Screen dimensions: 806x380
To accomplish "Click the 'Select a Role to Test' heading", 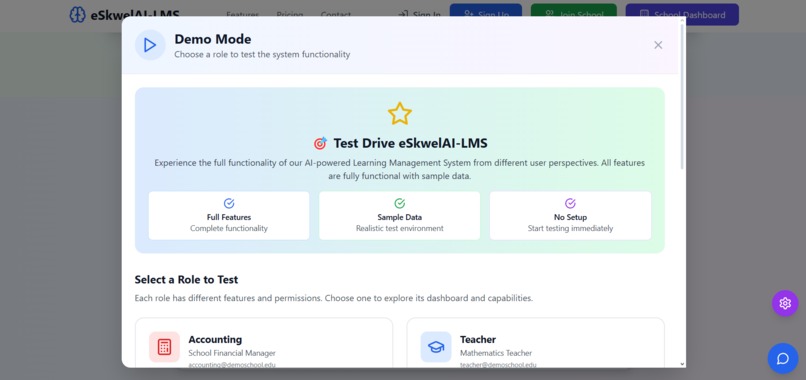I will (186, 280).
